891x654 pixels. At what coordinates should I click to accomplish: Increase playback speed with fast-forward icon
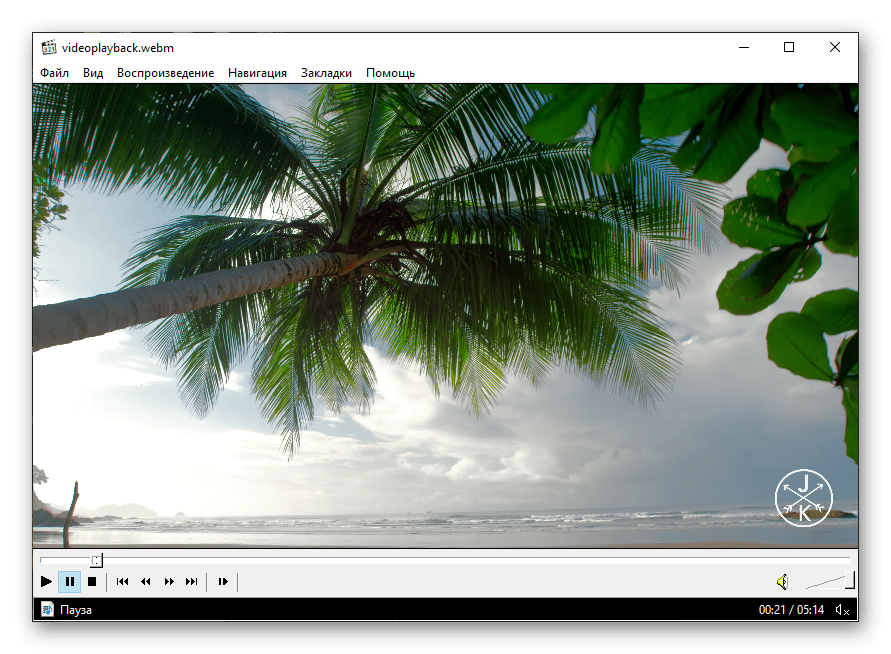(169, 581)
